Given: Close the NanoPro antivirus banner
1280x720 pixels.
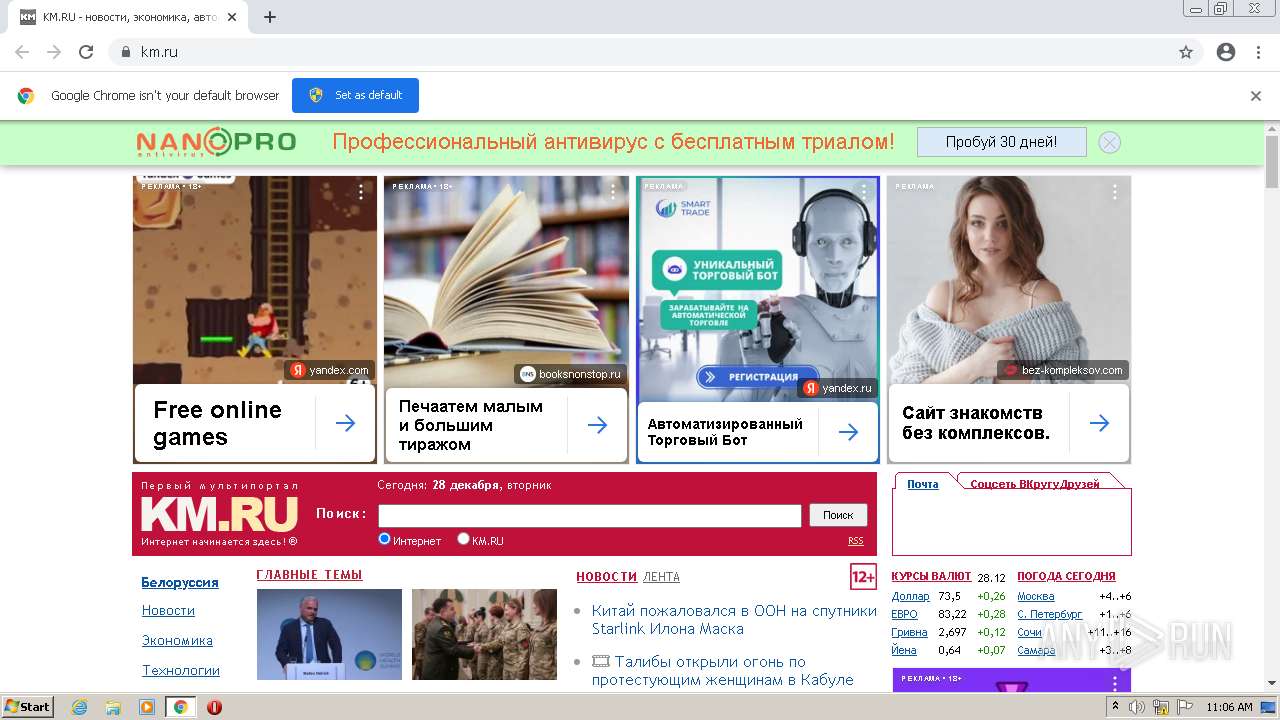Looking at the screenshot, I should point(1109,142).
